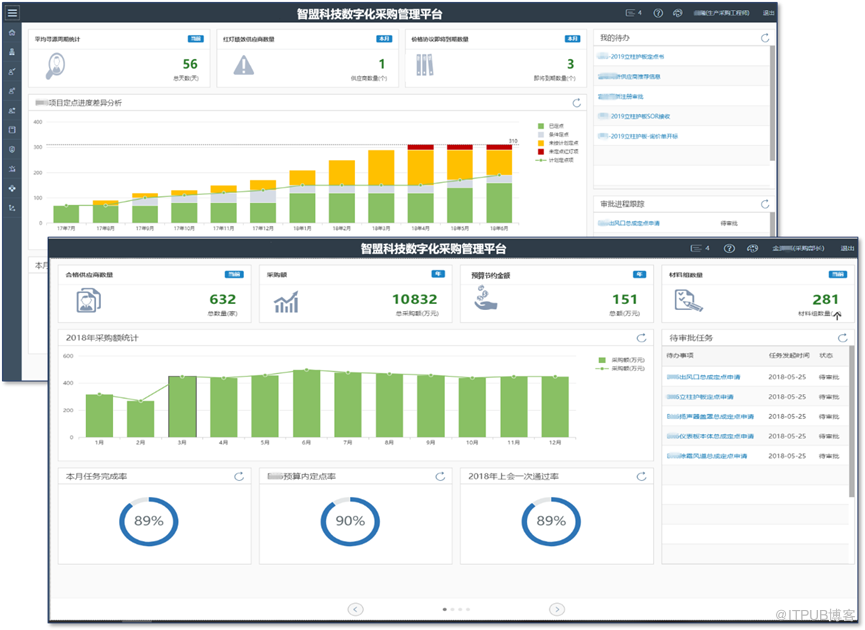Click the 待审批任务 list scrollbar
This screenshot has height=630, width=865.
click(852, 400)
